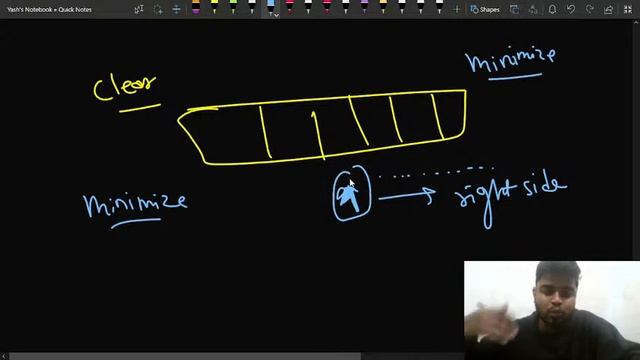Image resolution: width=640 pixels, height=360 pixels.
Task: Select white pen between the two red pens
Action: tap(308, 7)
